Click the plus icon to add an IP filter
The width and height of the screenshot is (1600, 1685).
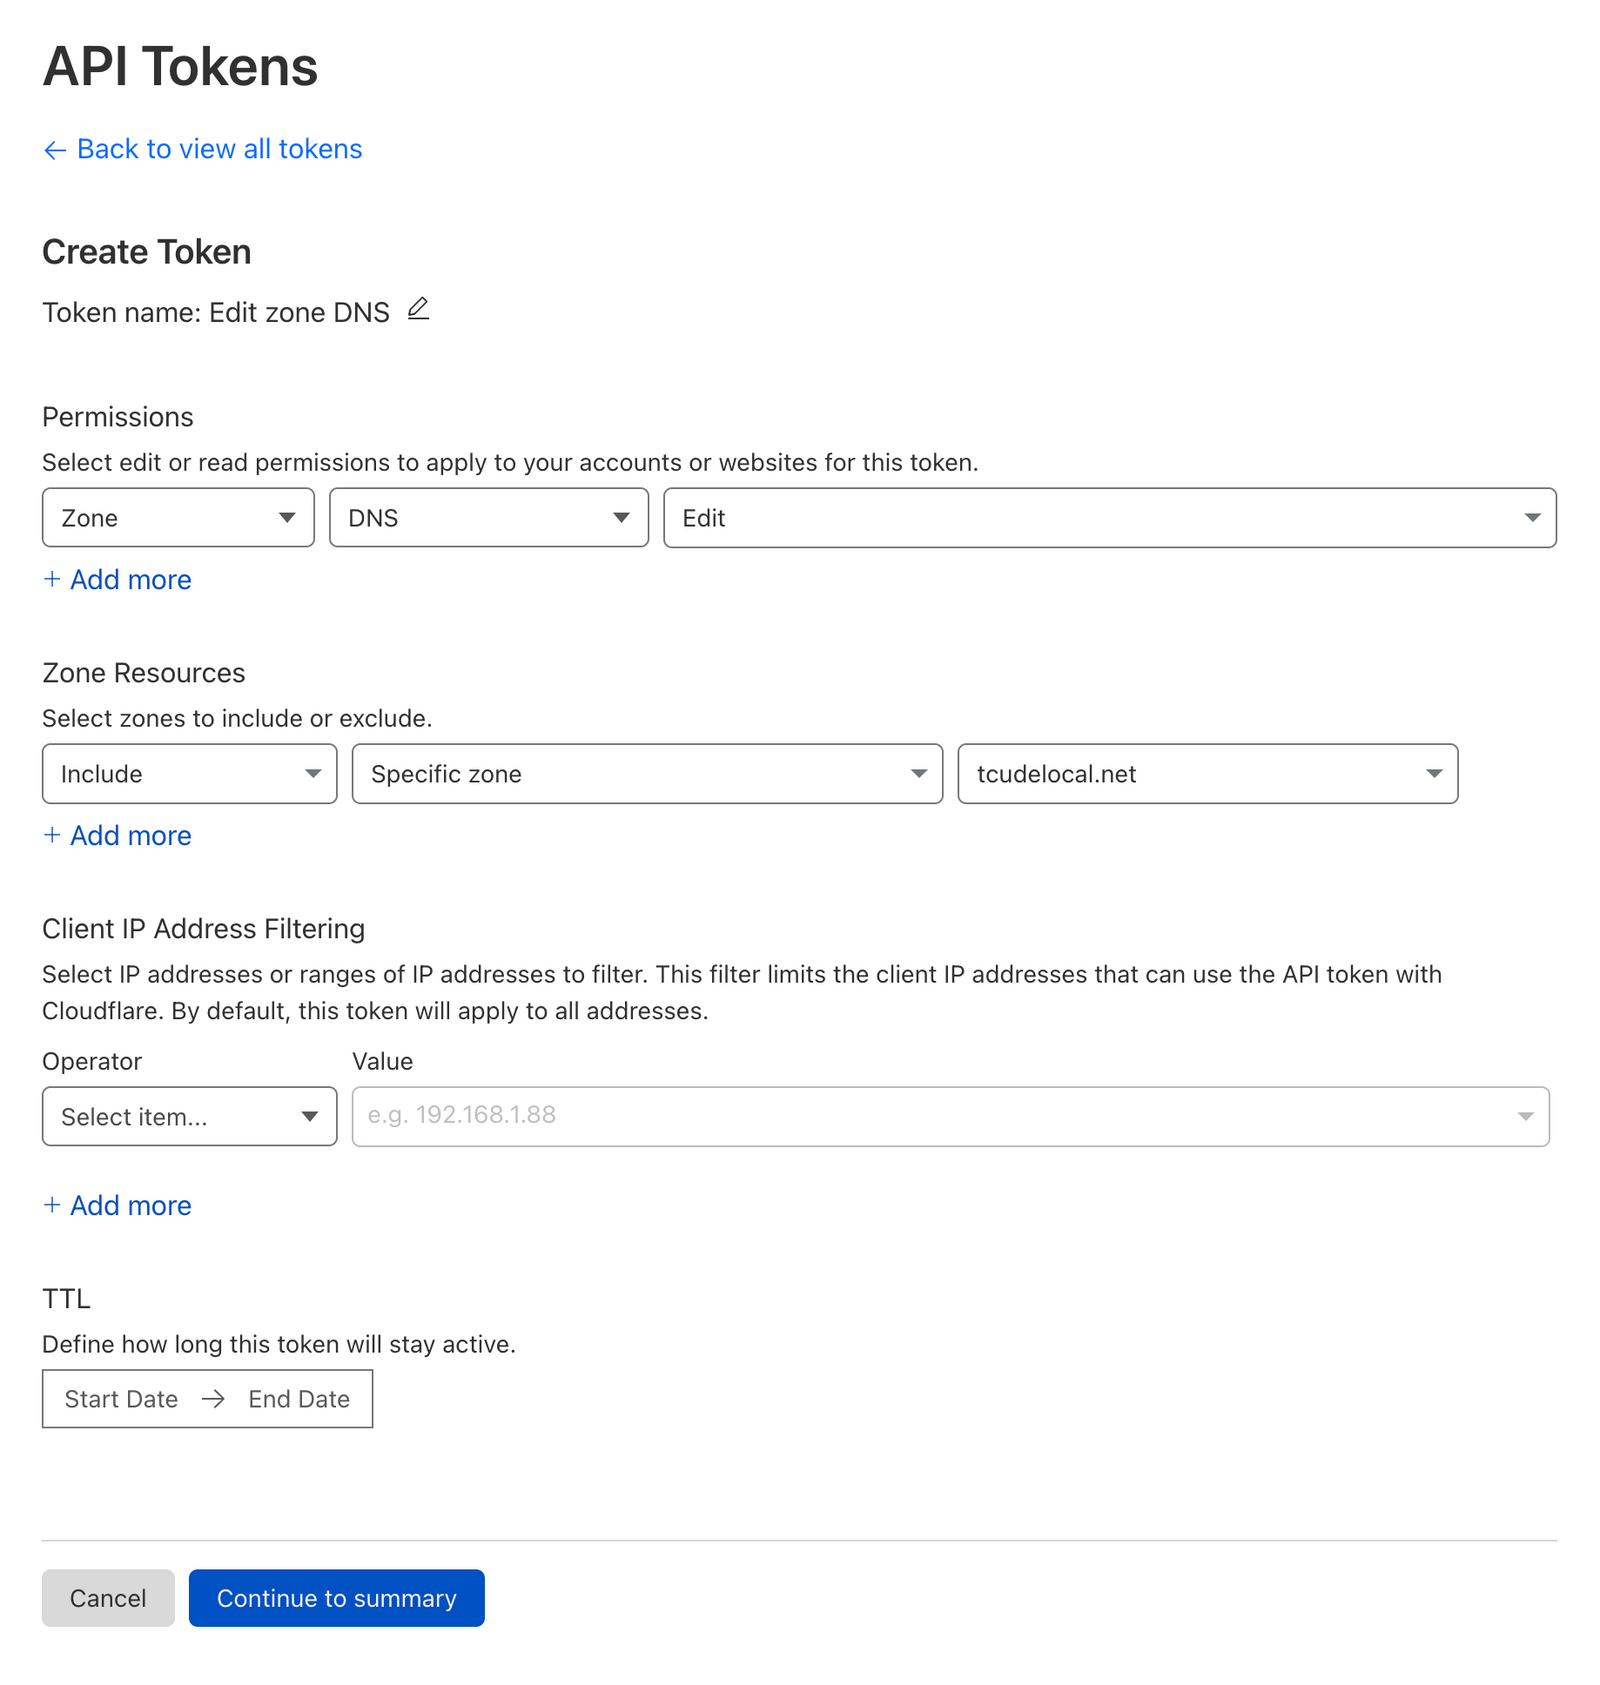(x=52, y=1205)
